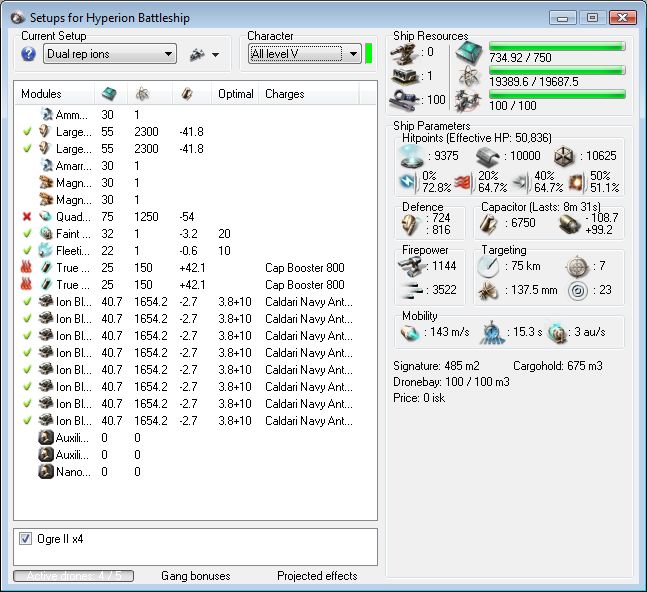Image resolution: width=647 pixels, height=592 pixels.
Task: Expand the ship icon dropdown arrow
Action: tap(215, 54)
